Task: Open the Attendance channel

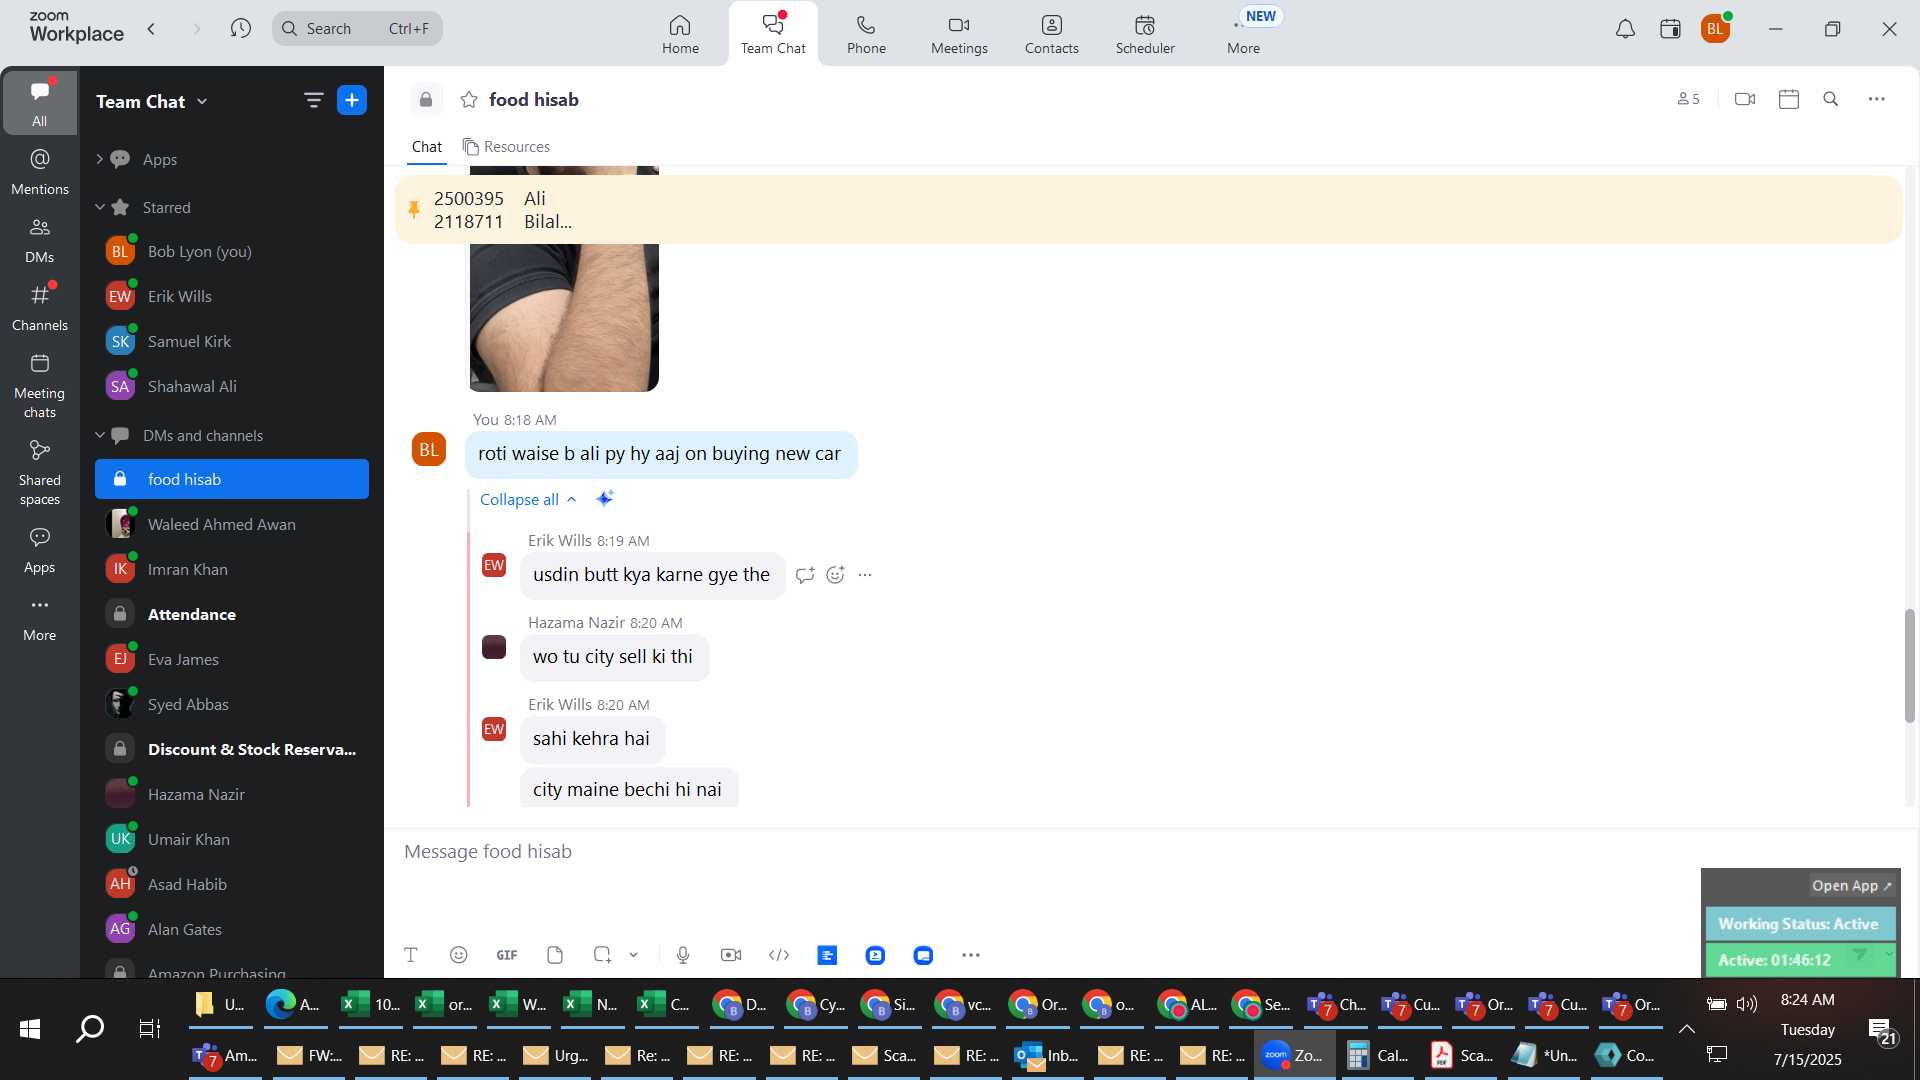Action: click(x=232, y=614)
